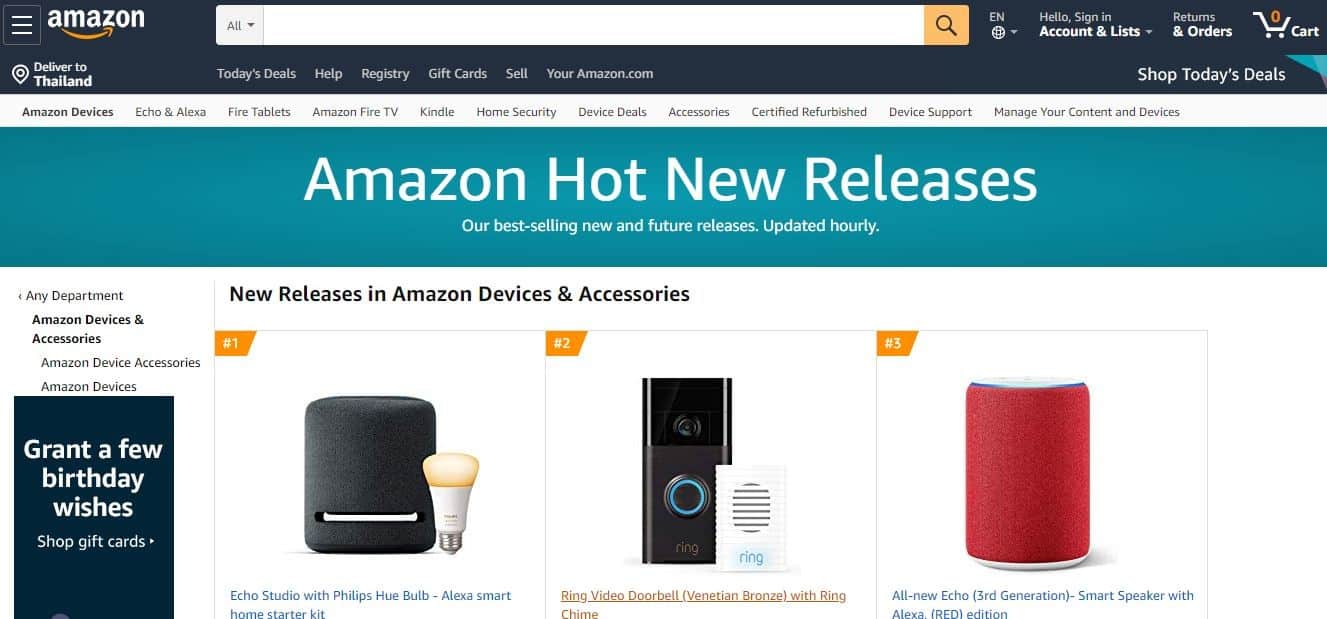The width and height of the screenshot is (1327, 619).
Task: Open the hamburger menu icon
Action: point(22,25)
